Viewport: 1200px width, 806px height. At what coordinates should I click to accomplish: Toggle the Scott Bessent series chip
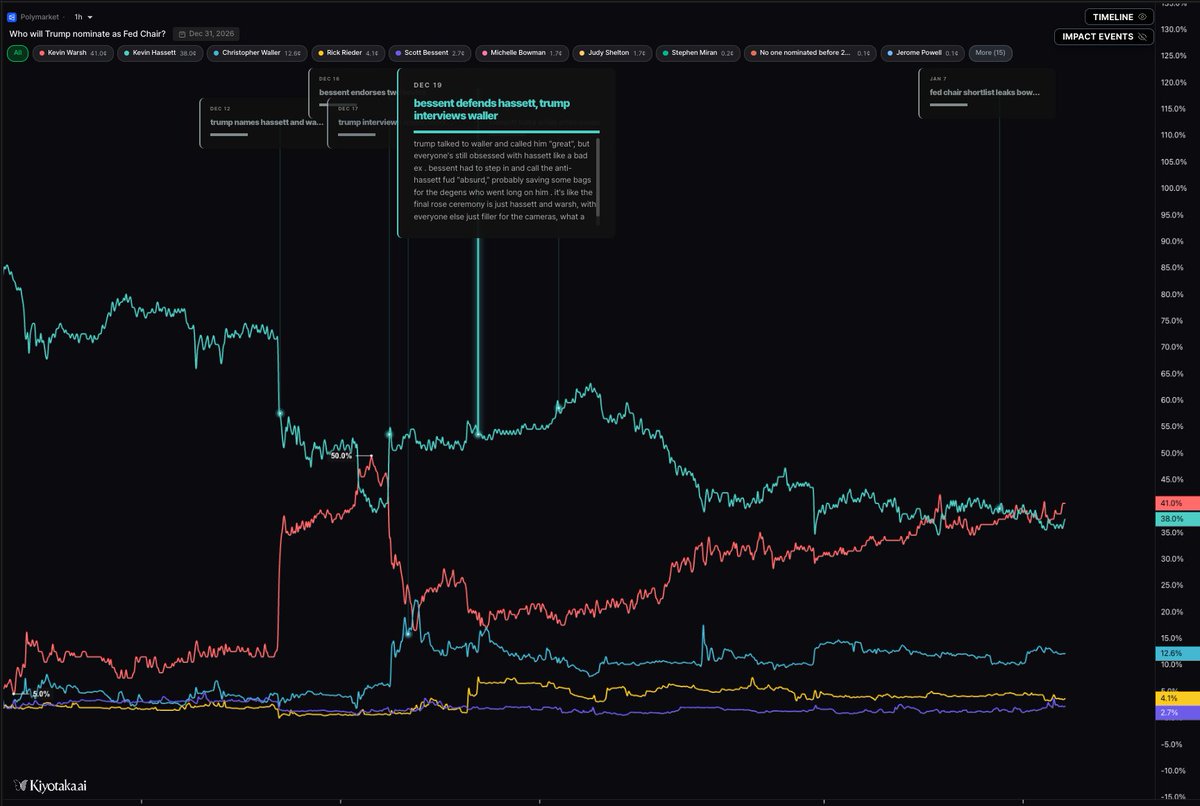[430, 52]
